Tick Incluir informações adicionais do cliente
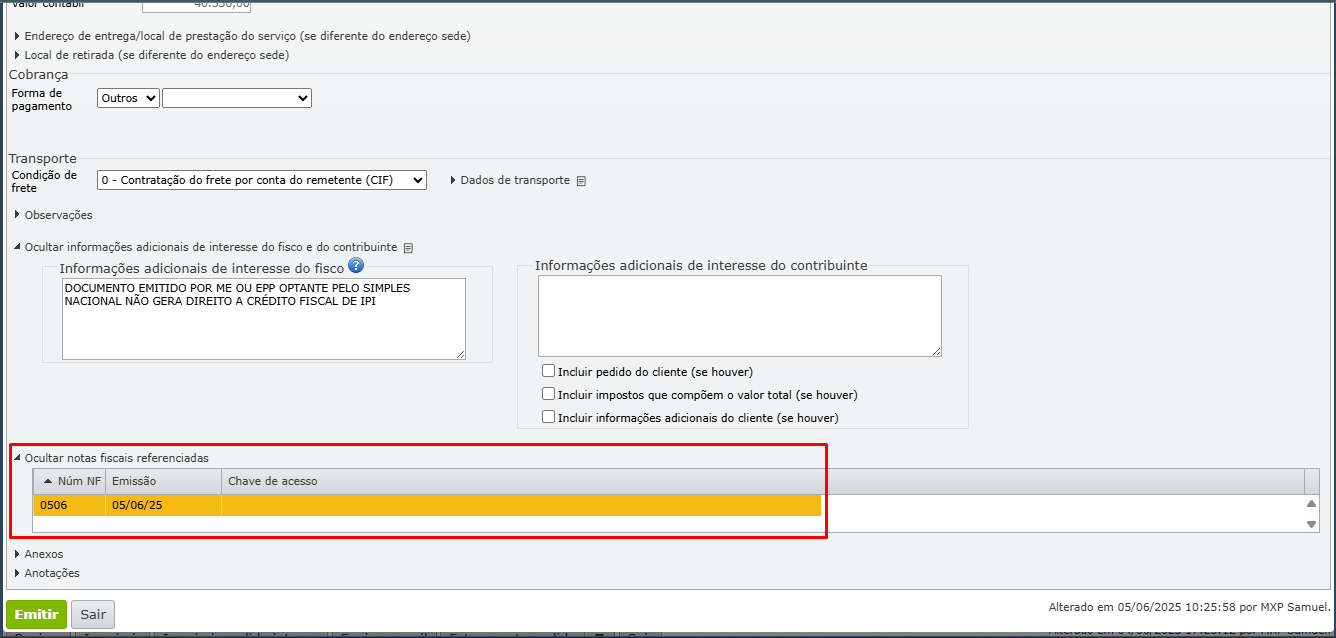Image resolution: width=1336 pixels, height=638 pixels. (548, 417)
